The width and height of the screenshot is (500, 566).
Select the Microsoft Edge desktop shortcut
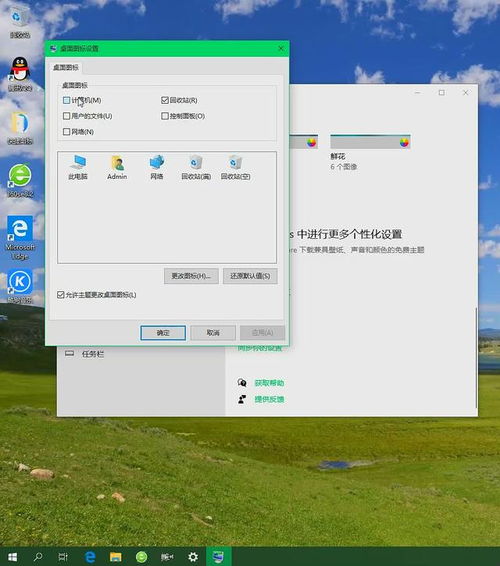(20, 238)
